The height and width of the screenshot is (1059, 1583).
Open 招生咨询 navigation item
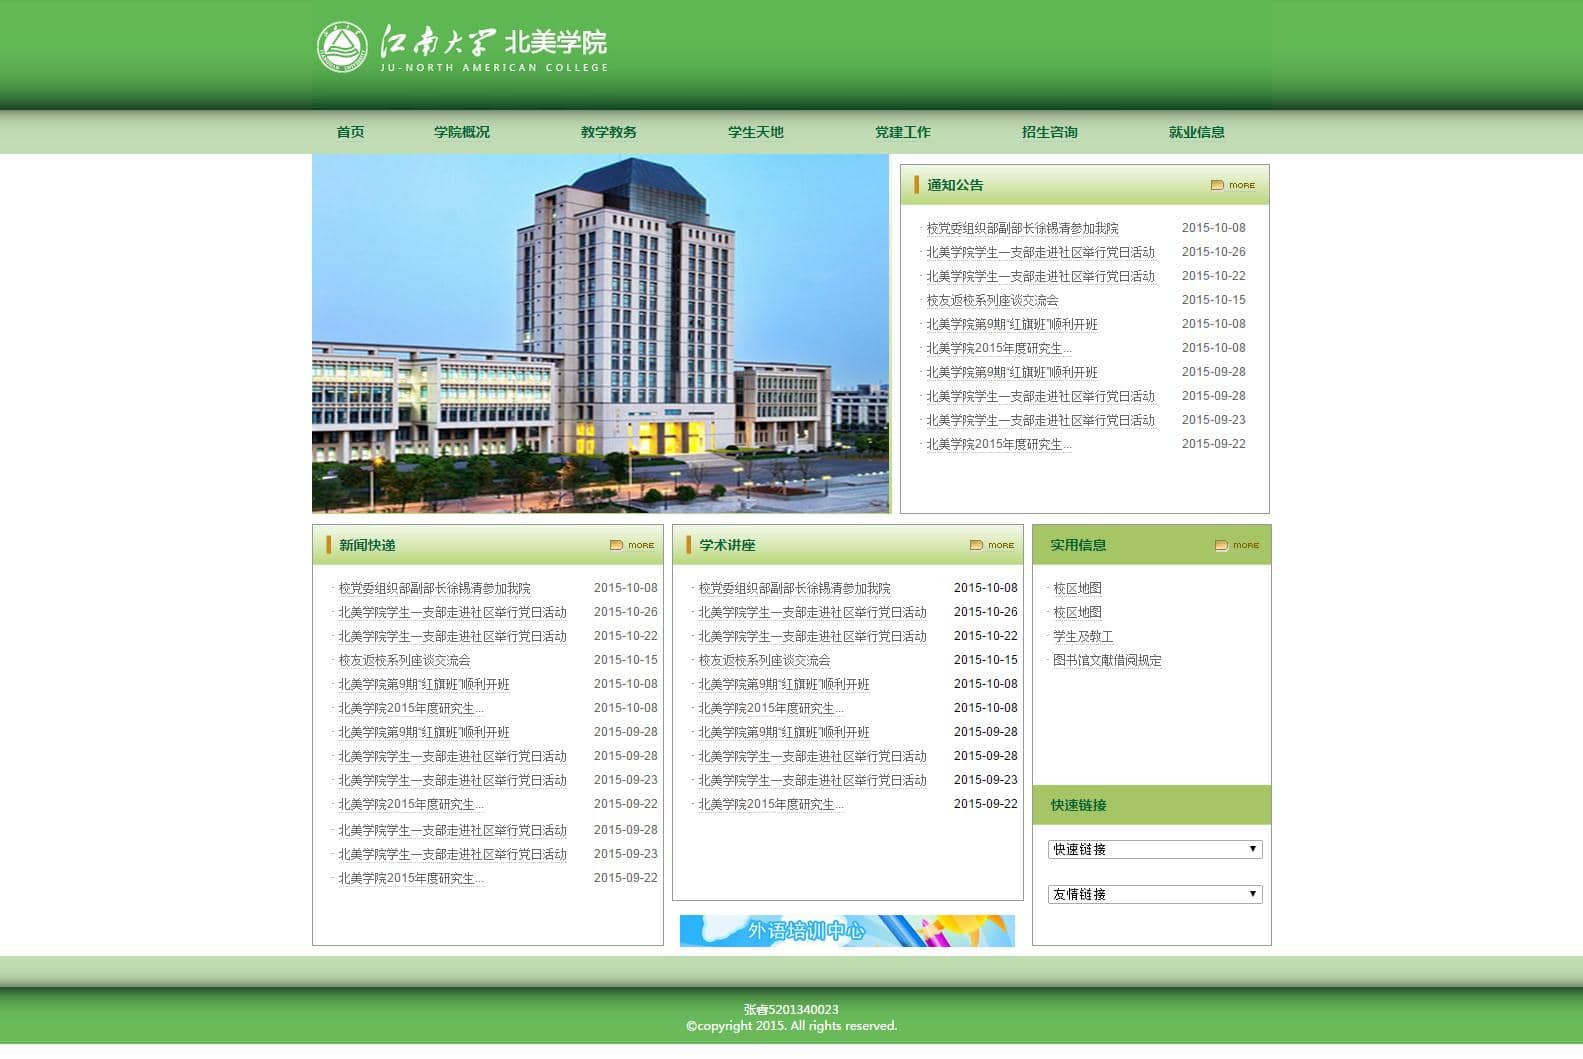tap(1049, 132)
